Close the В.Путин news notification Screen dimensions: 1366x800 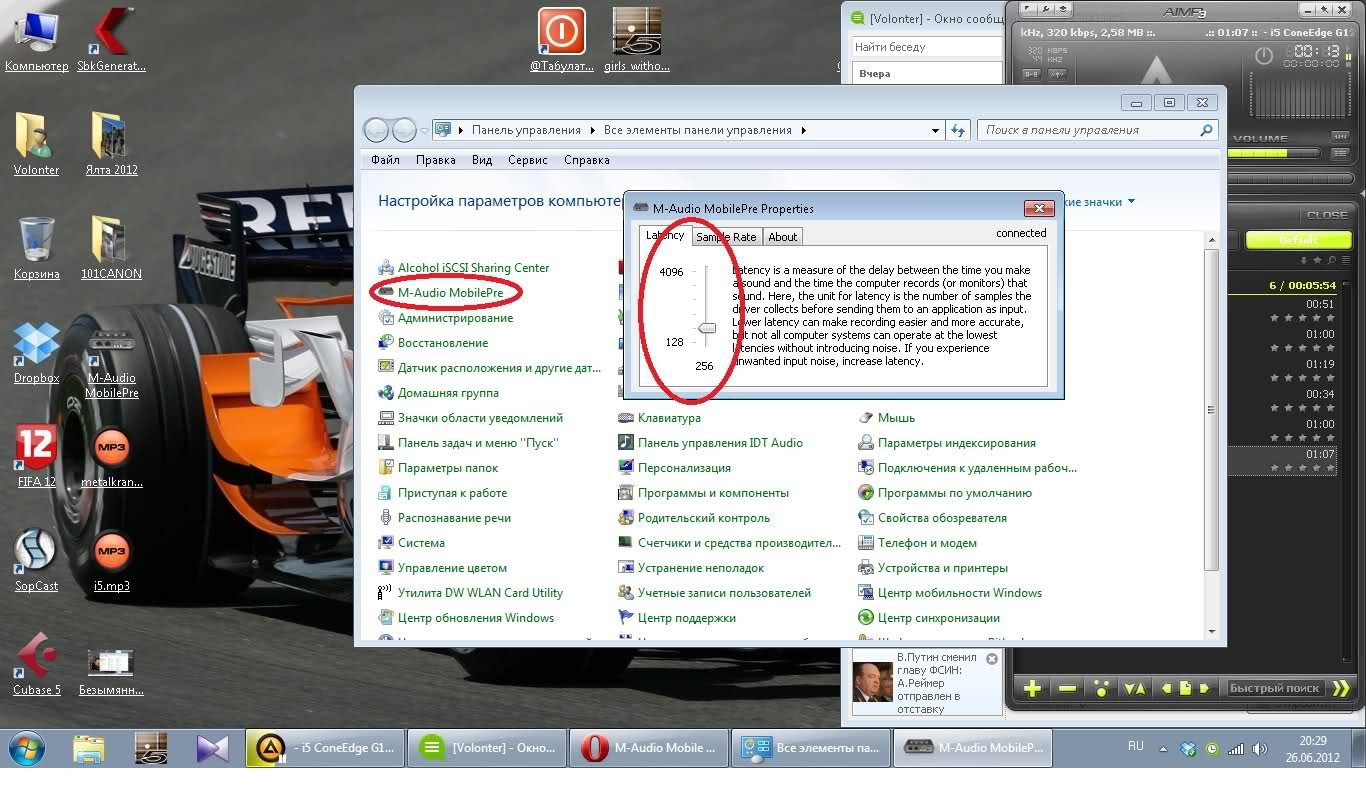992,659
